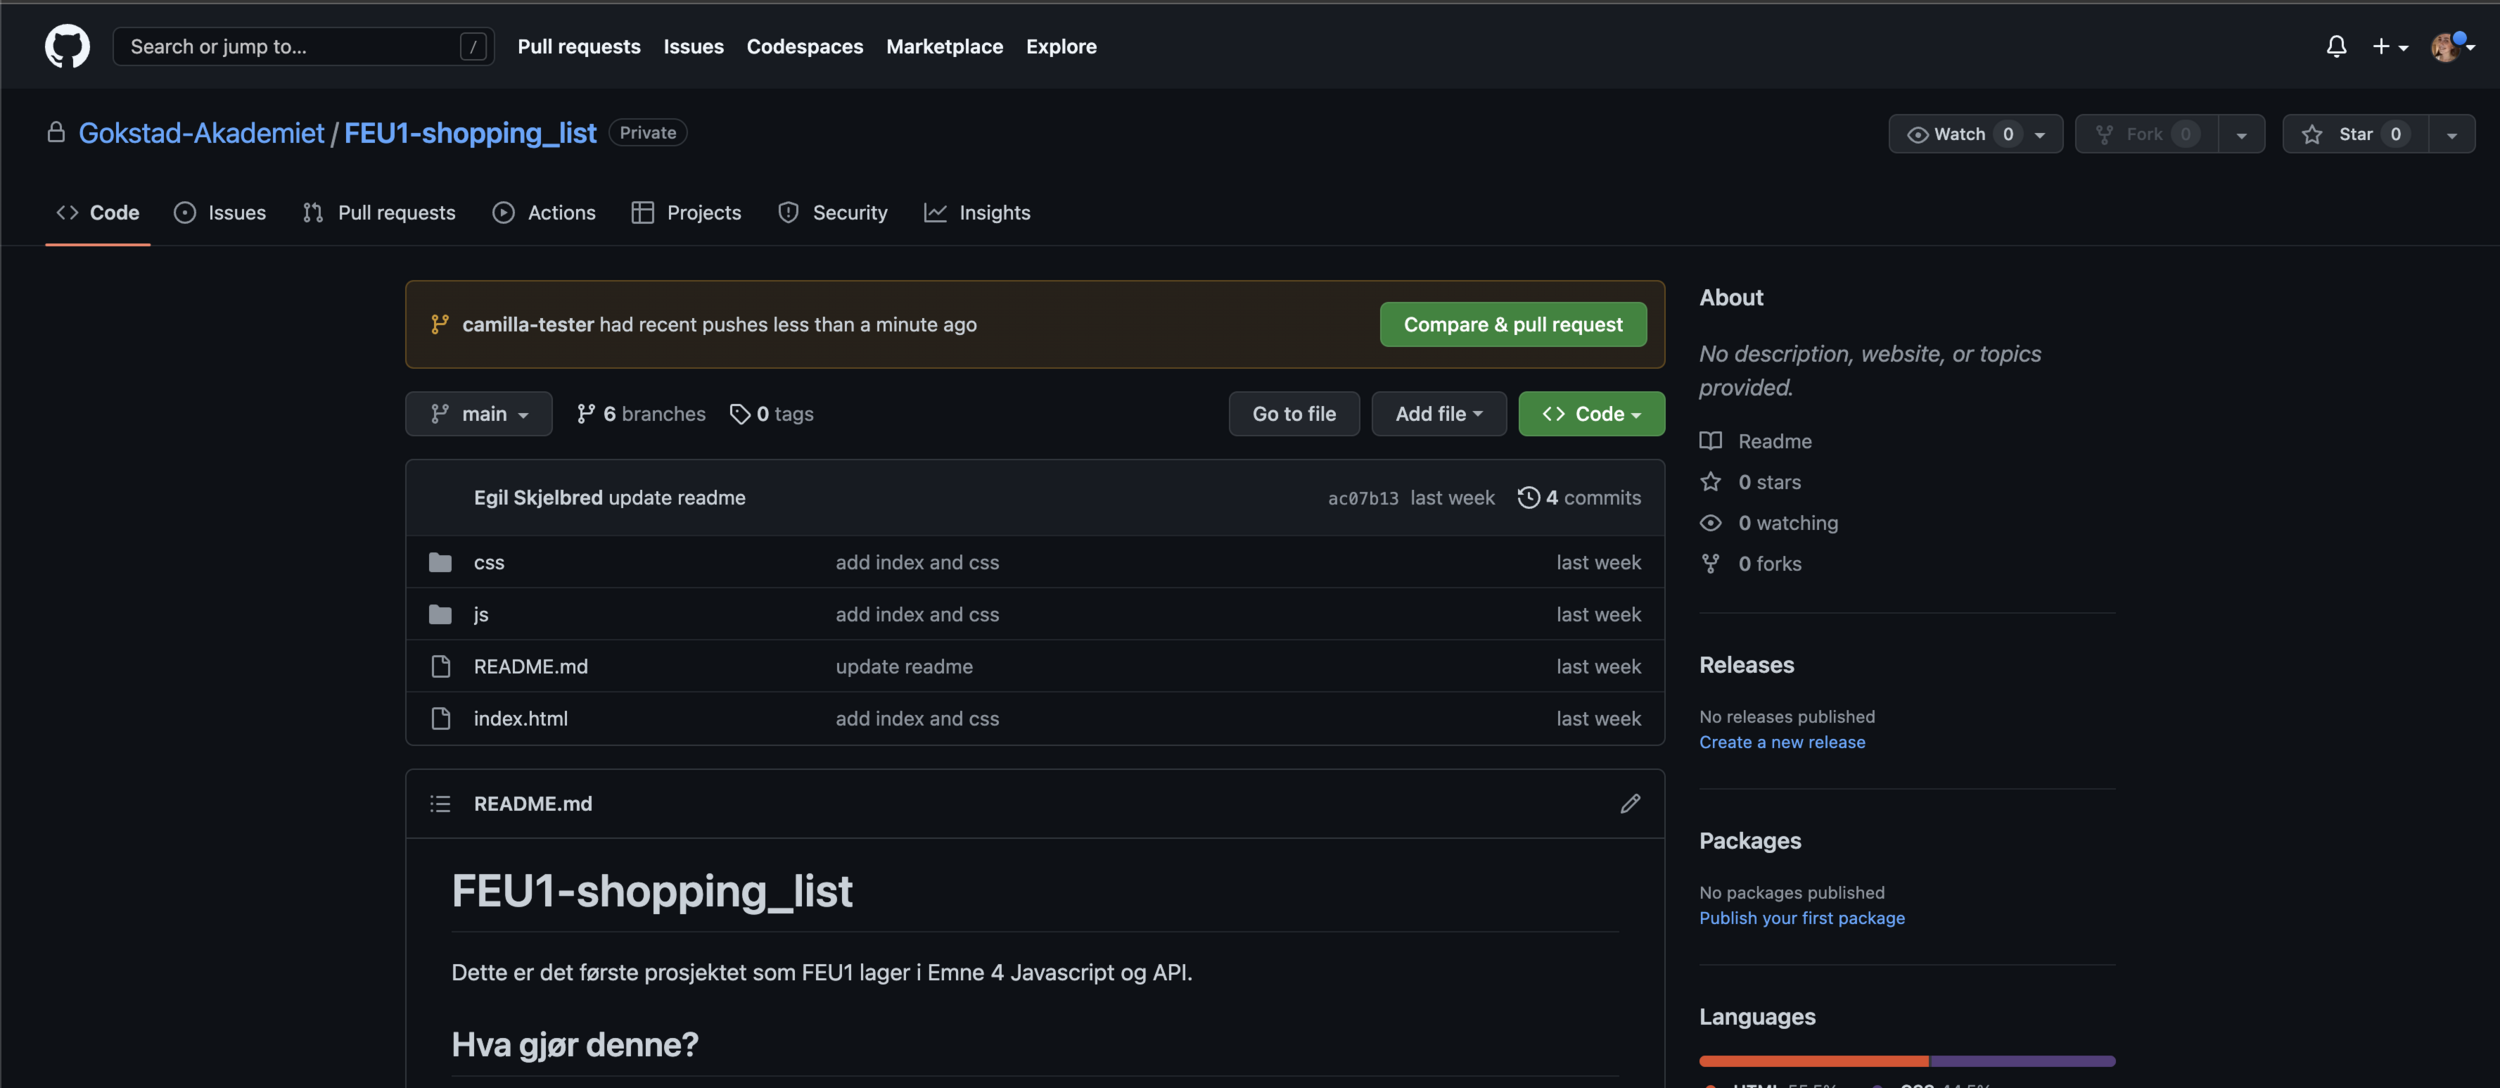2500x1088 pixels.
Task: Click the GitHub octocat home logo
Action: (67, 46)
